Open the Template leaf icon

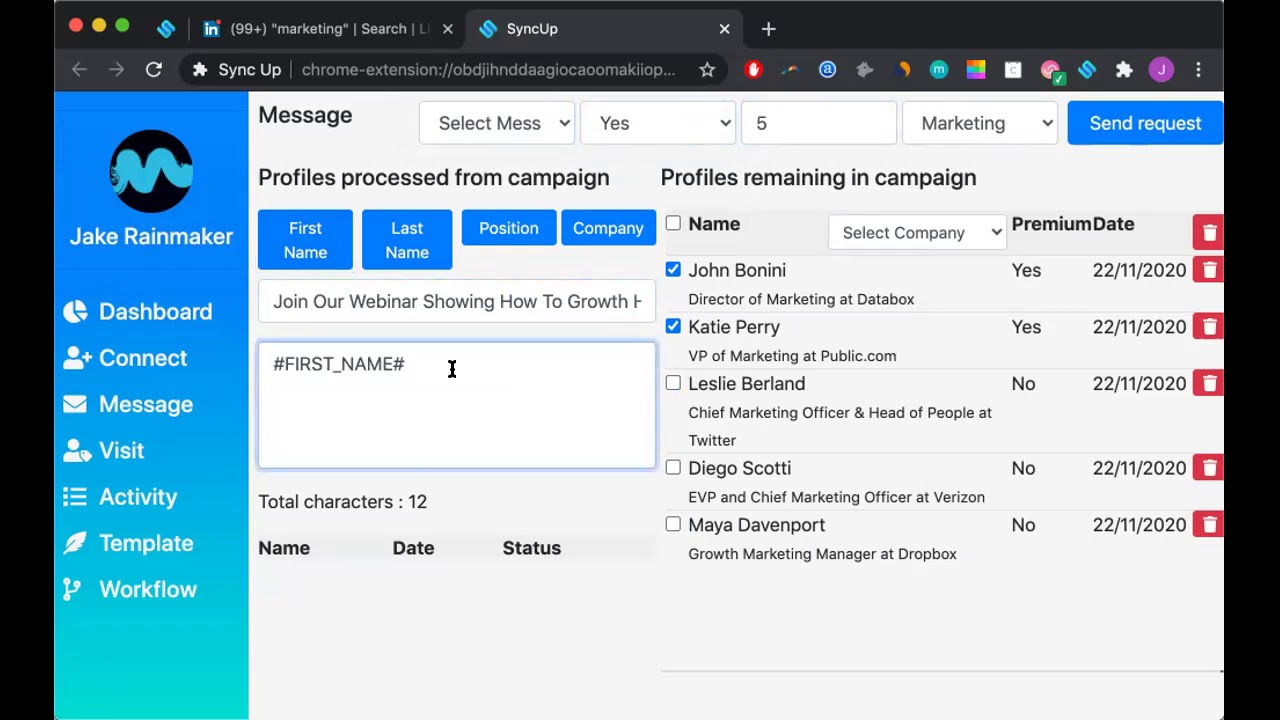tap(75, 543)
